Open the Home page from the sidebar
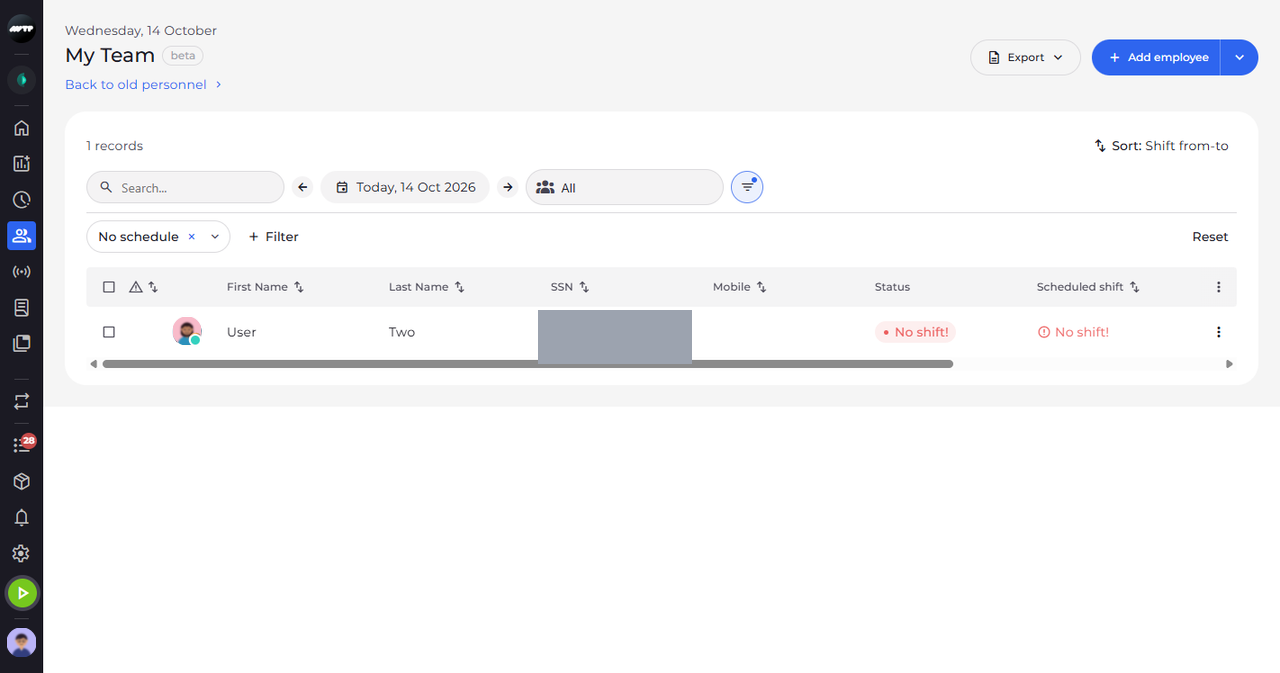The width and height of the screenshot is (1280, 673). click(21, 128)
